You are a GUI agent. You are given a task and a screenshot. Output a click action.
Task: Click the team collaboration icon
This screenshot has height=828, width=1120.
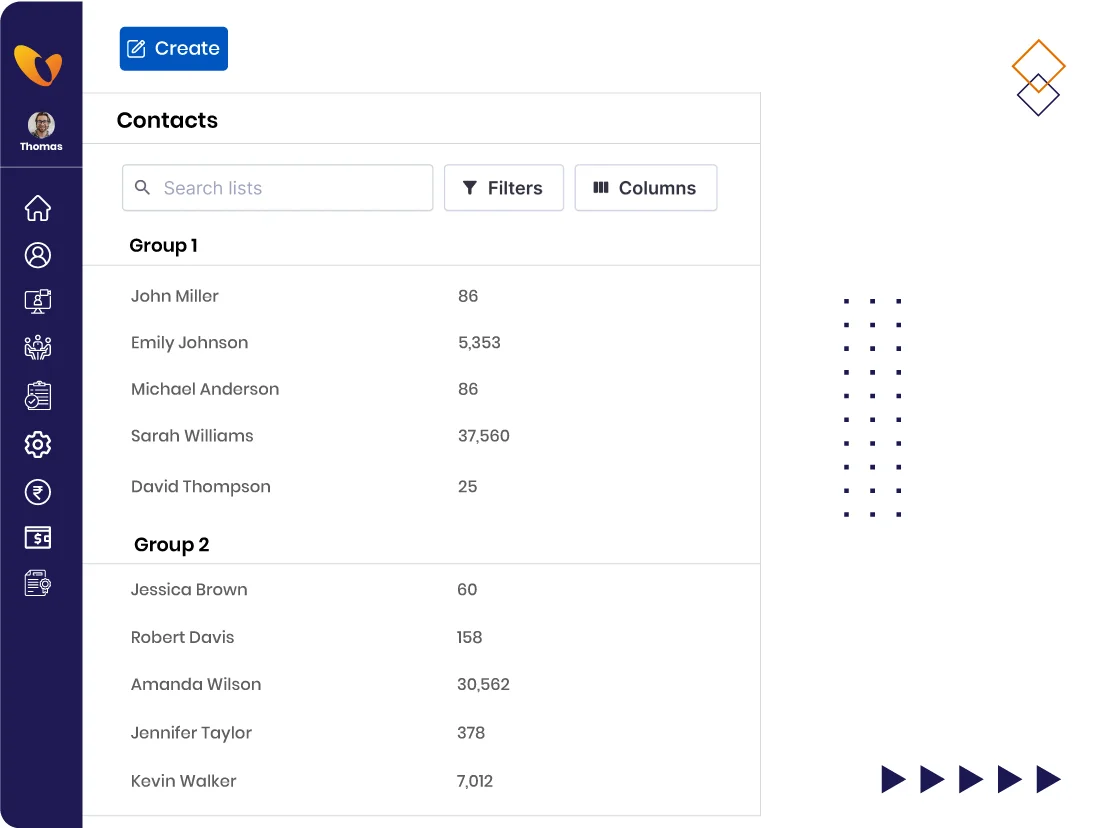point(38,348)
